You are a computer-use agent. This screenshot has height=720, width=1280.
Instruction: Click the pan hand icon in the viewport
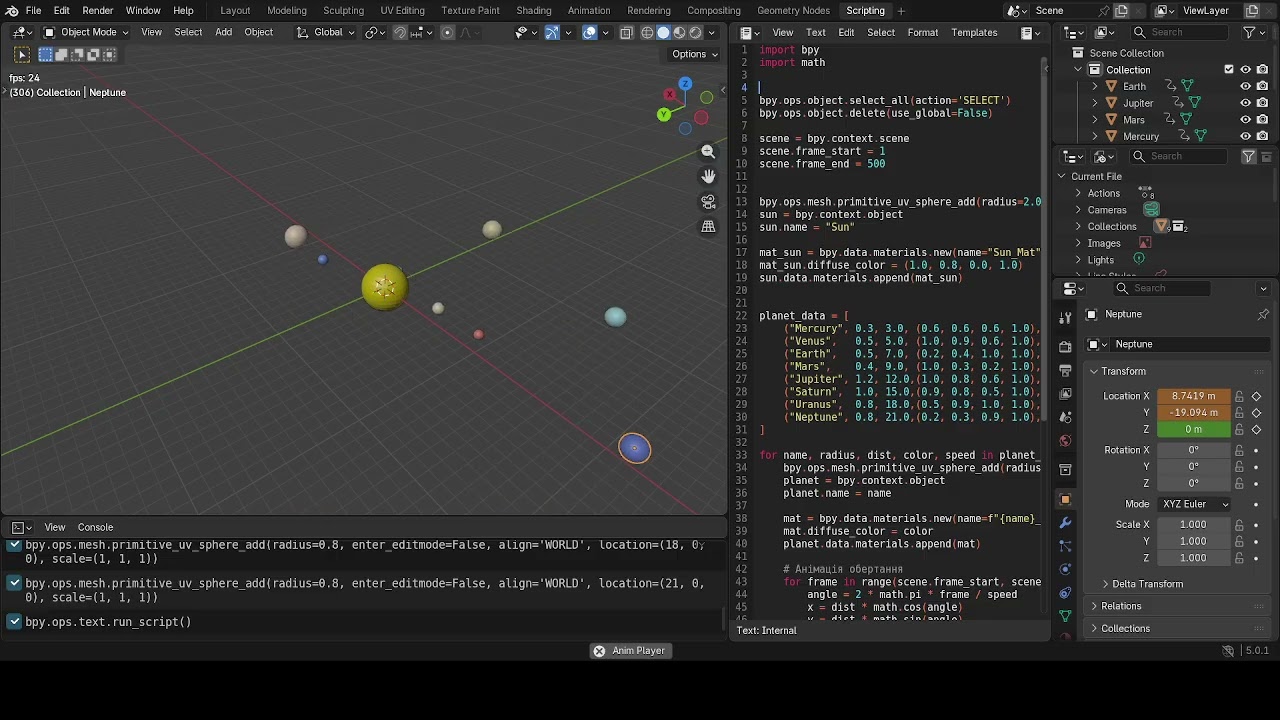708,177
